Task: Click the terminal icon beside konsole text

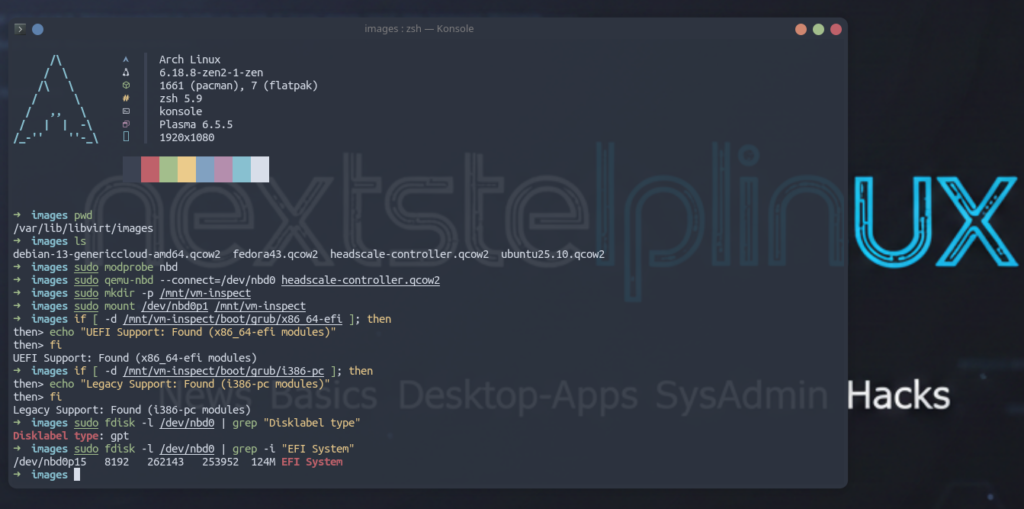Action: [x=126, y=112]
